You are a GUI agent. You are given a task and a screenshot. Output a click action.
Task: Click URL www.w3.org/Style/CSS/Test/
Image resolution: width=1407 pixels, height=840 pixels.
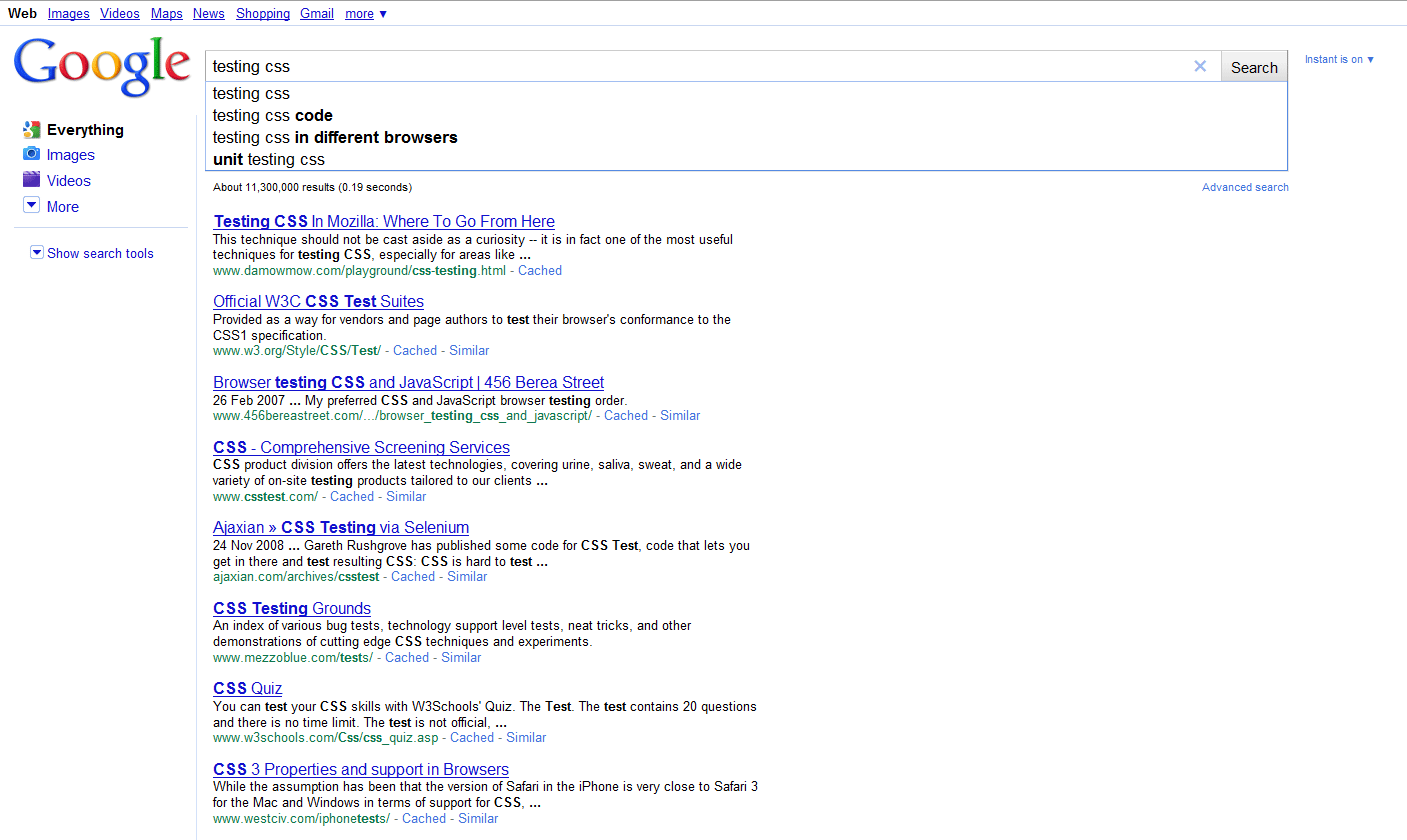[297, 351]
